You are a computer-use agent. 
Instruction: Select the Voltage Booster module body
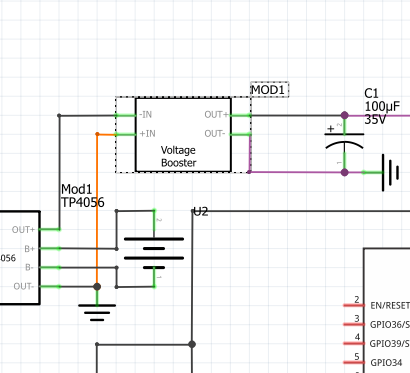coord(183,135)
